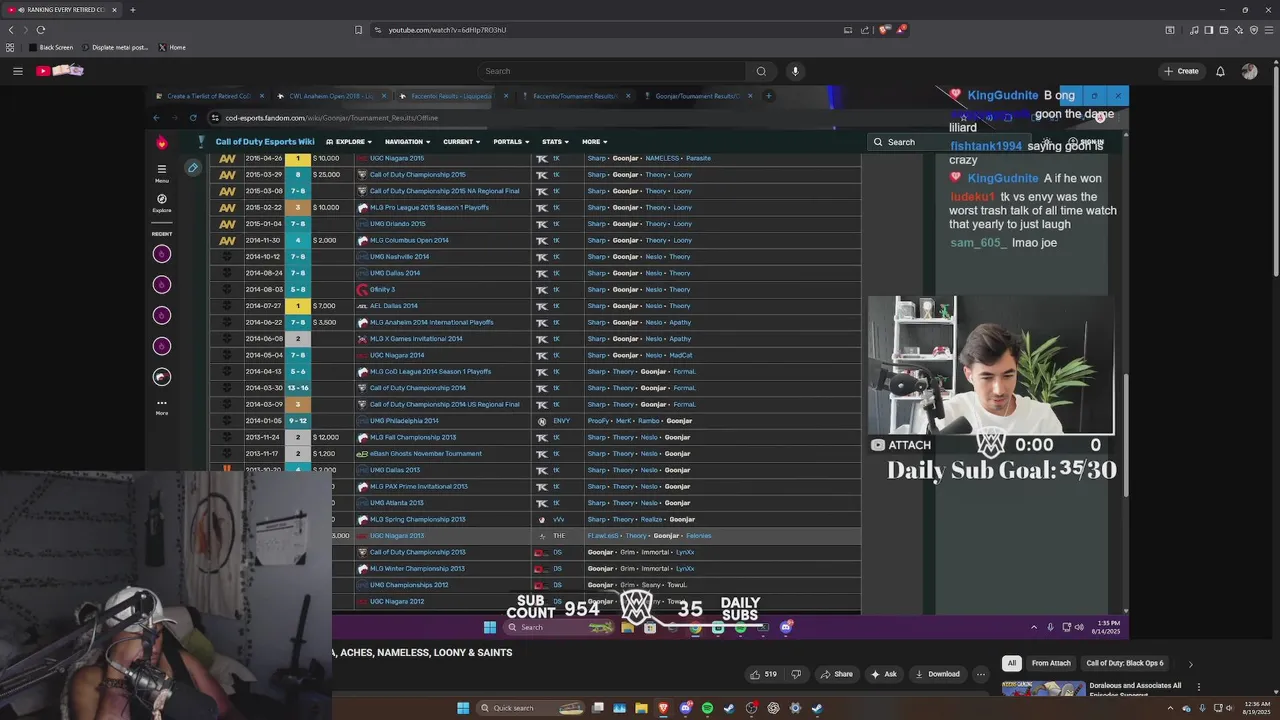
Task: Go to YouTube home via the logo
Action: click(x=60, y=70)
